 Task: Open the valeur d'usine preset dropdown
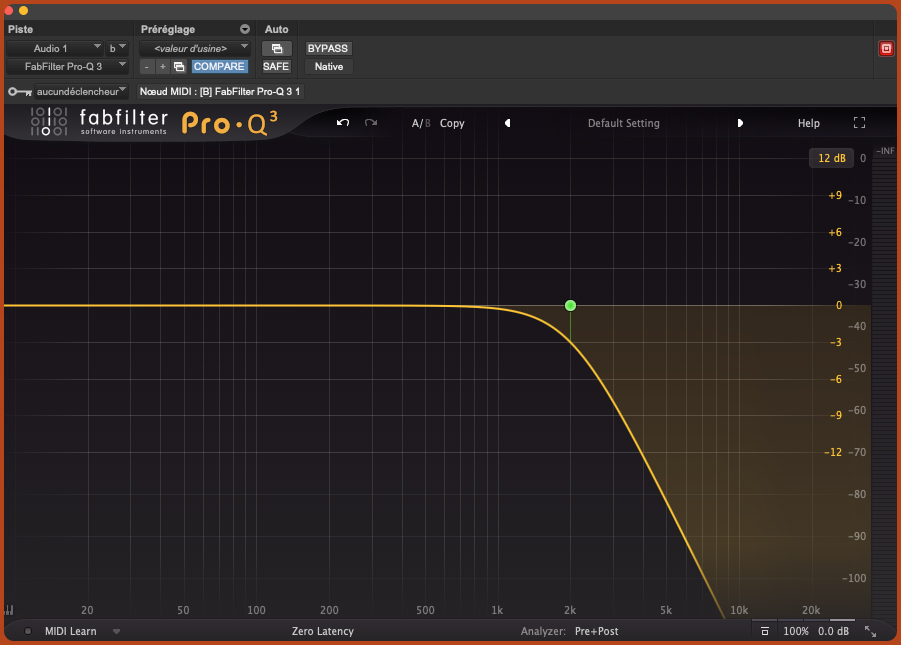(194, 48)
